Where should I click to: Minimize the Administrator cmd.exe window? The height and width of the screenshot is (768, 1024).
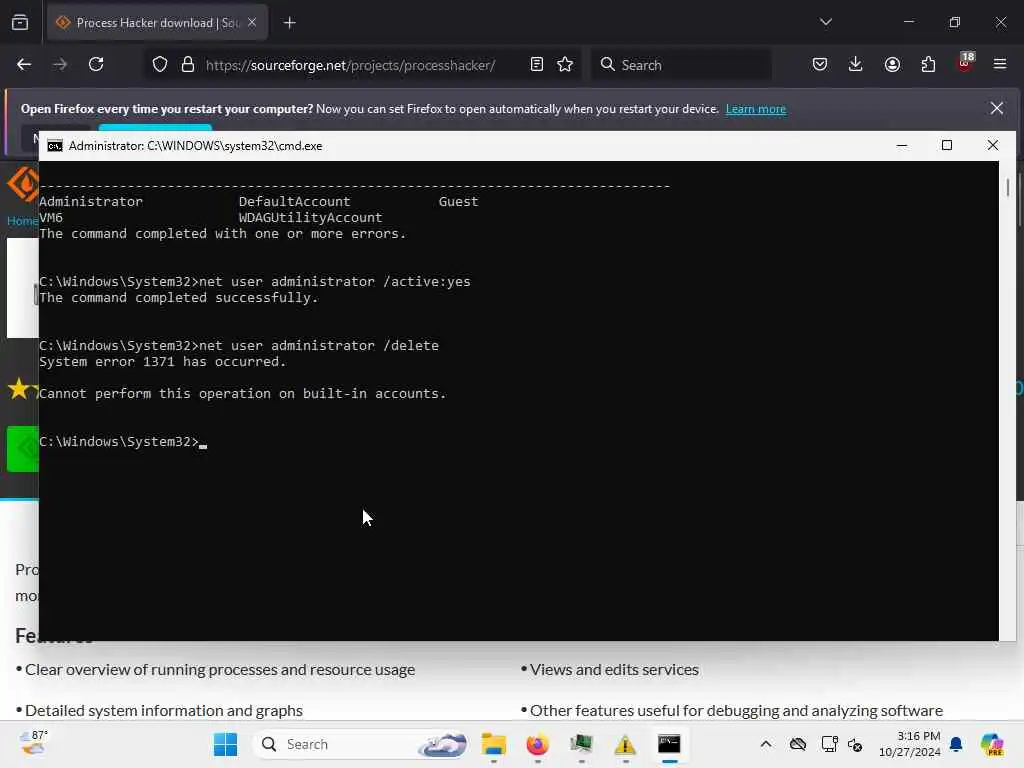[902, 146]
